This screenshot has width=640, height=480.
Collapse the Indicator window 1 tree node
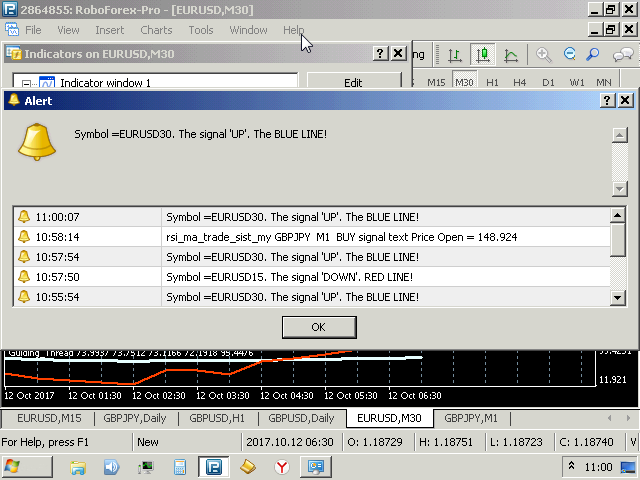[x=26, y=84]
